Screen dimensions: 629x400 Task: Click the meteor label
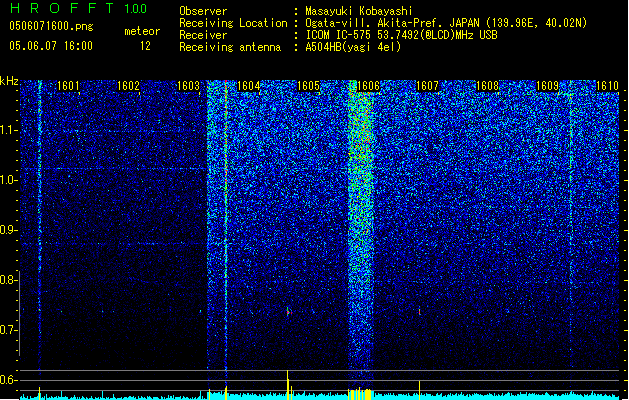click(142, 31)
